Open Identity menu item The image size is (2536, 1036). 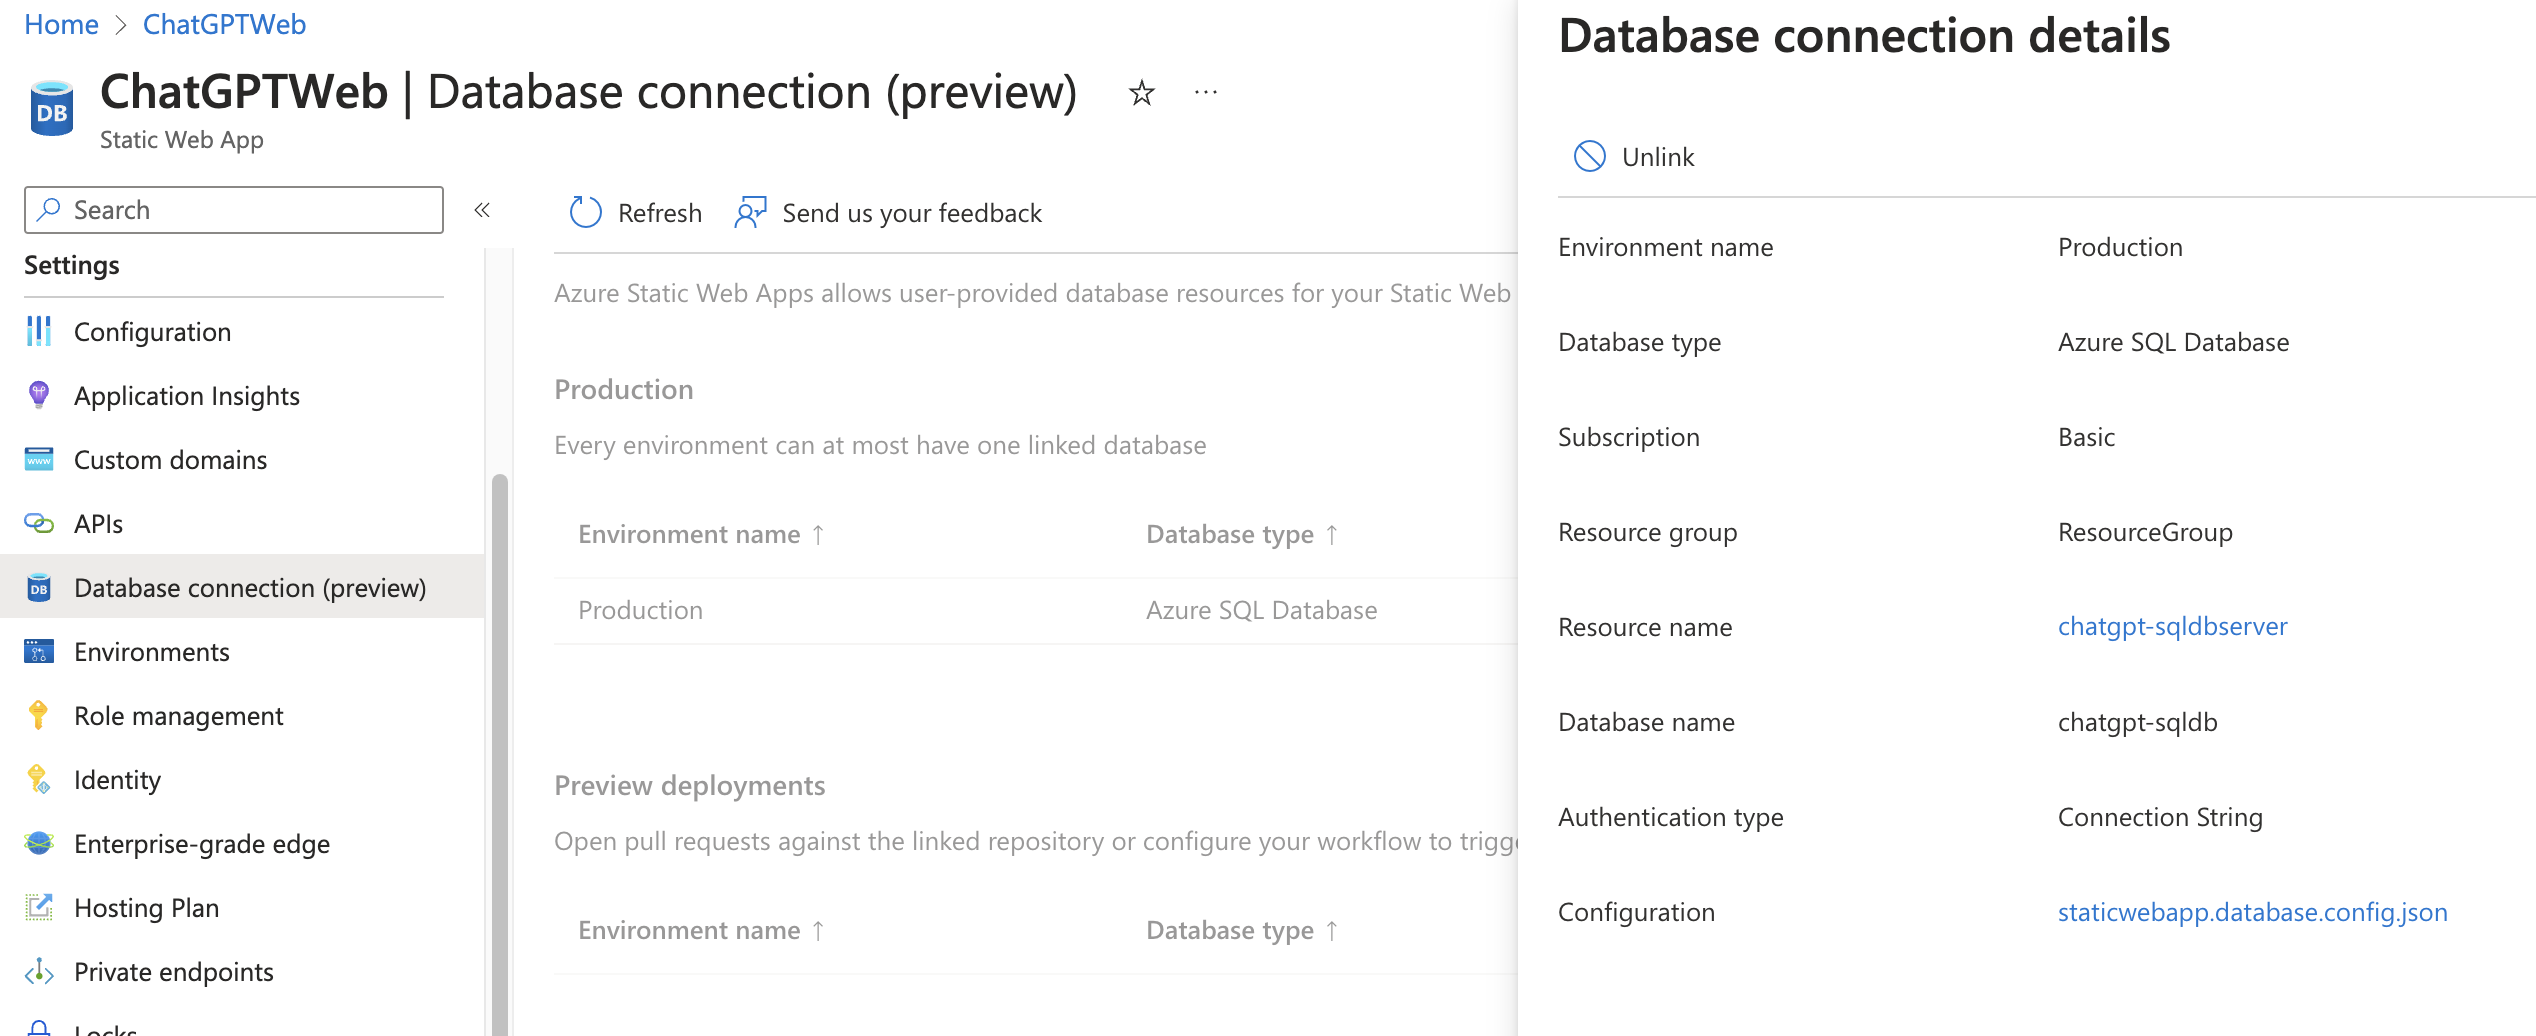pyautogui.click(x=242, y=780)
